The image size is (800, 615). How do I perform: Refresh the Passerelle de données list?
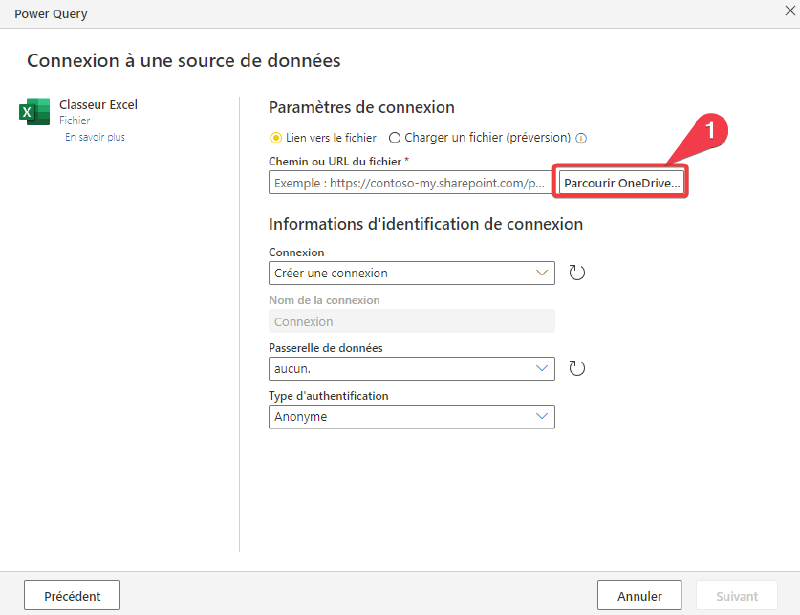pyautogui.click(x=577, y=368)
